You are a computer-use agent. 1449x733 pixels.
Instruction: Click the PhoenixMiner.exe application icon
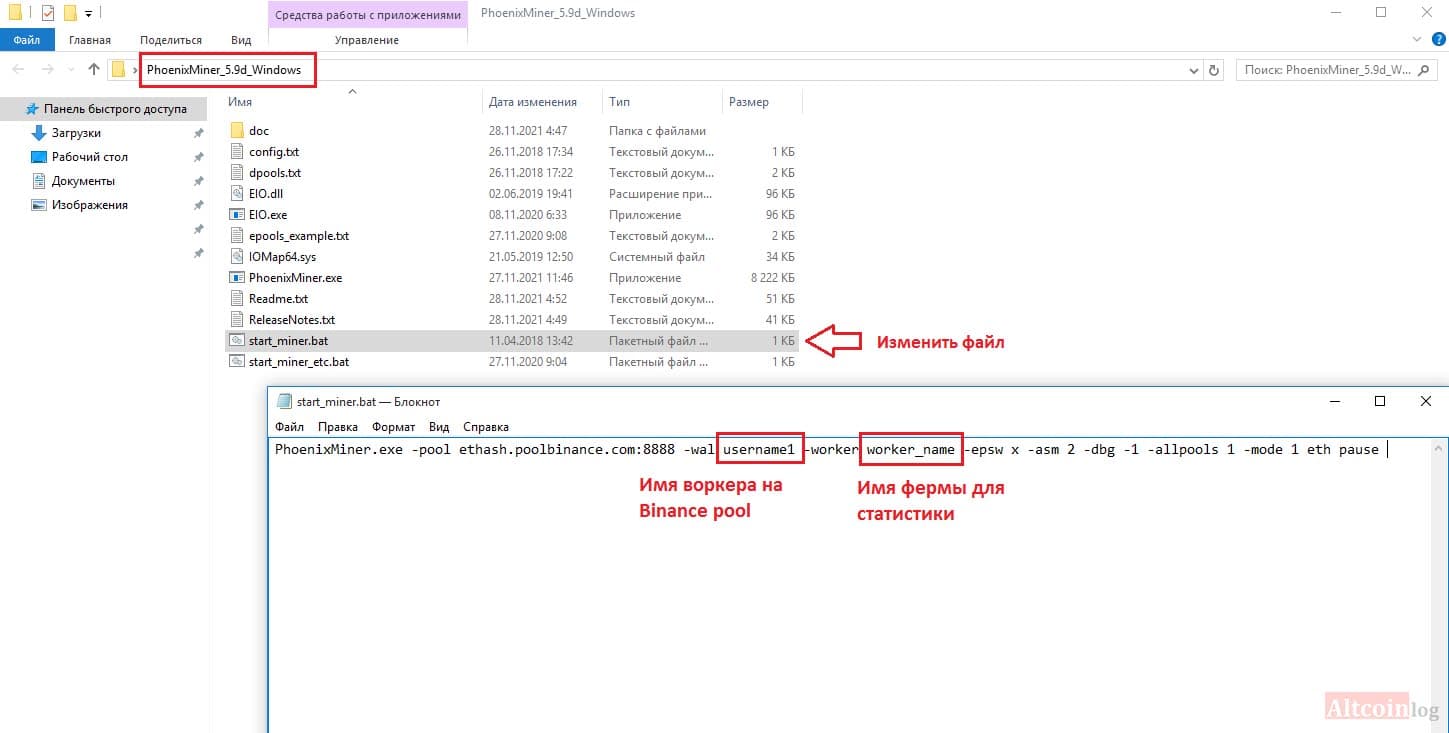[237, 278]
